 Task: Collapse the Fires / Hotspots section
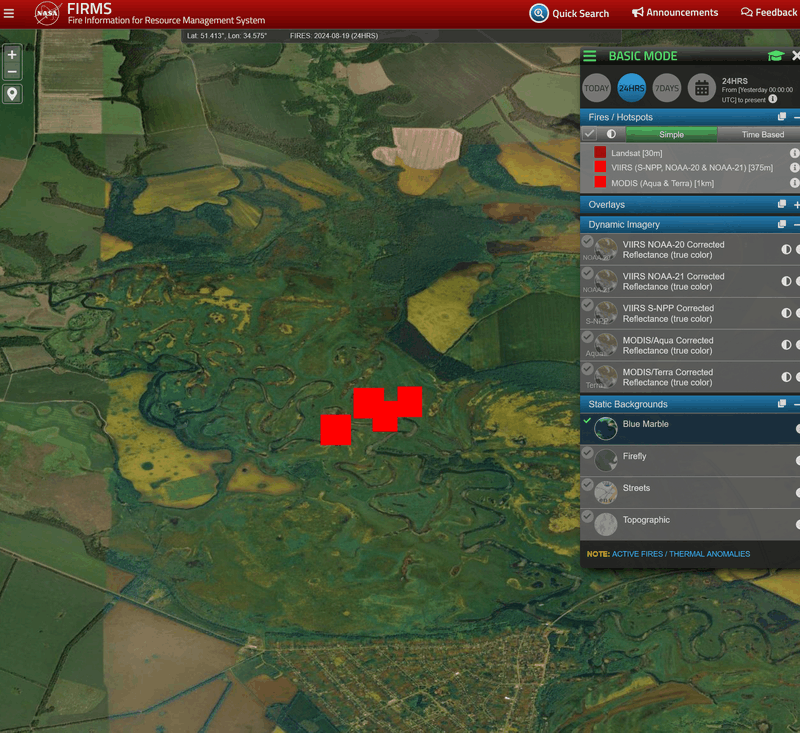796,117
